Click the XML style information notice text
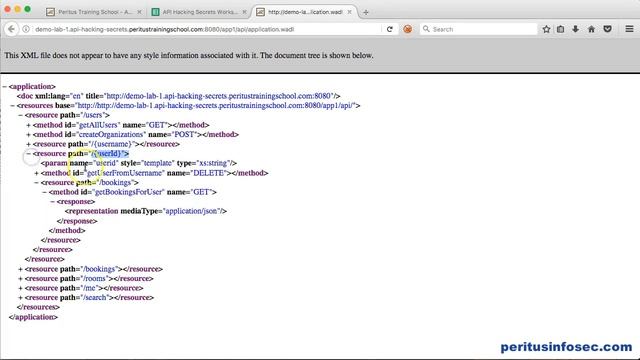 pyautogui.click(x=189, y=55)
